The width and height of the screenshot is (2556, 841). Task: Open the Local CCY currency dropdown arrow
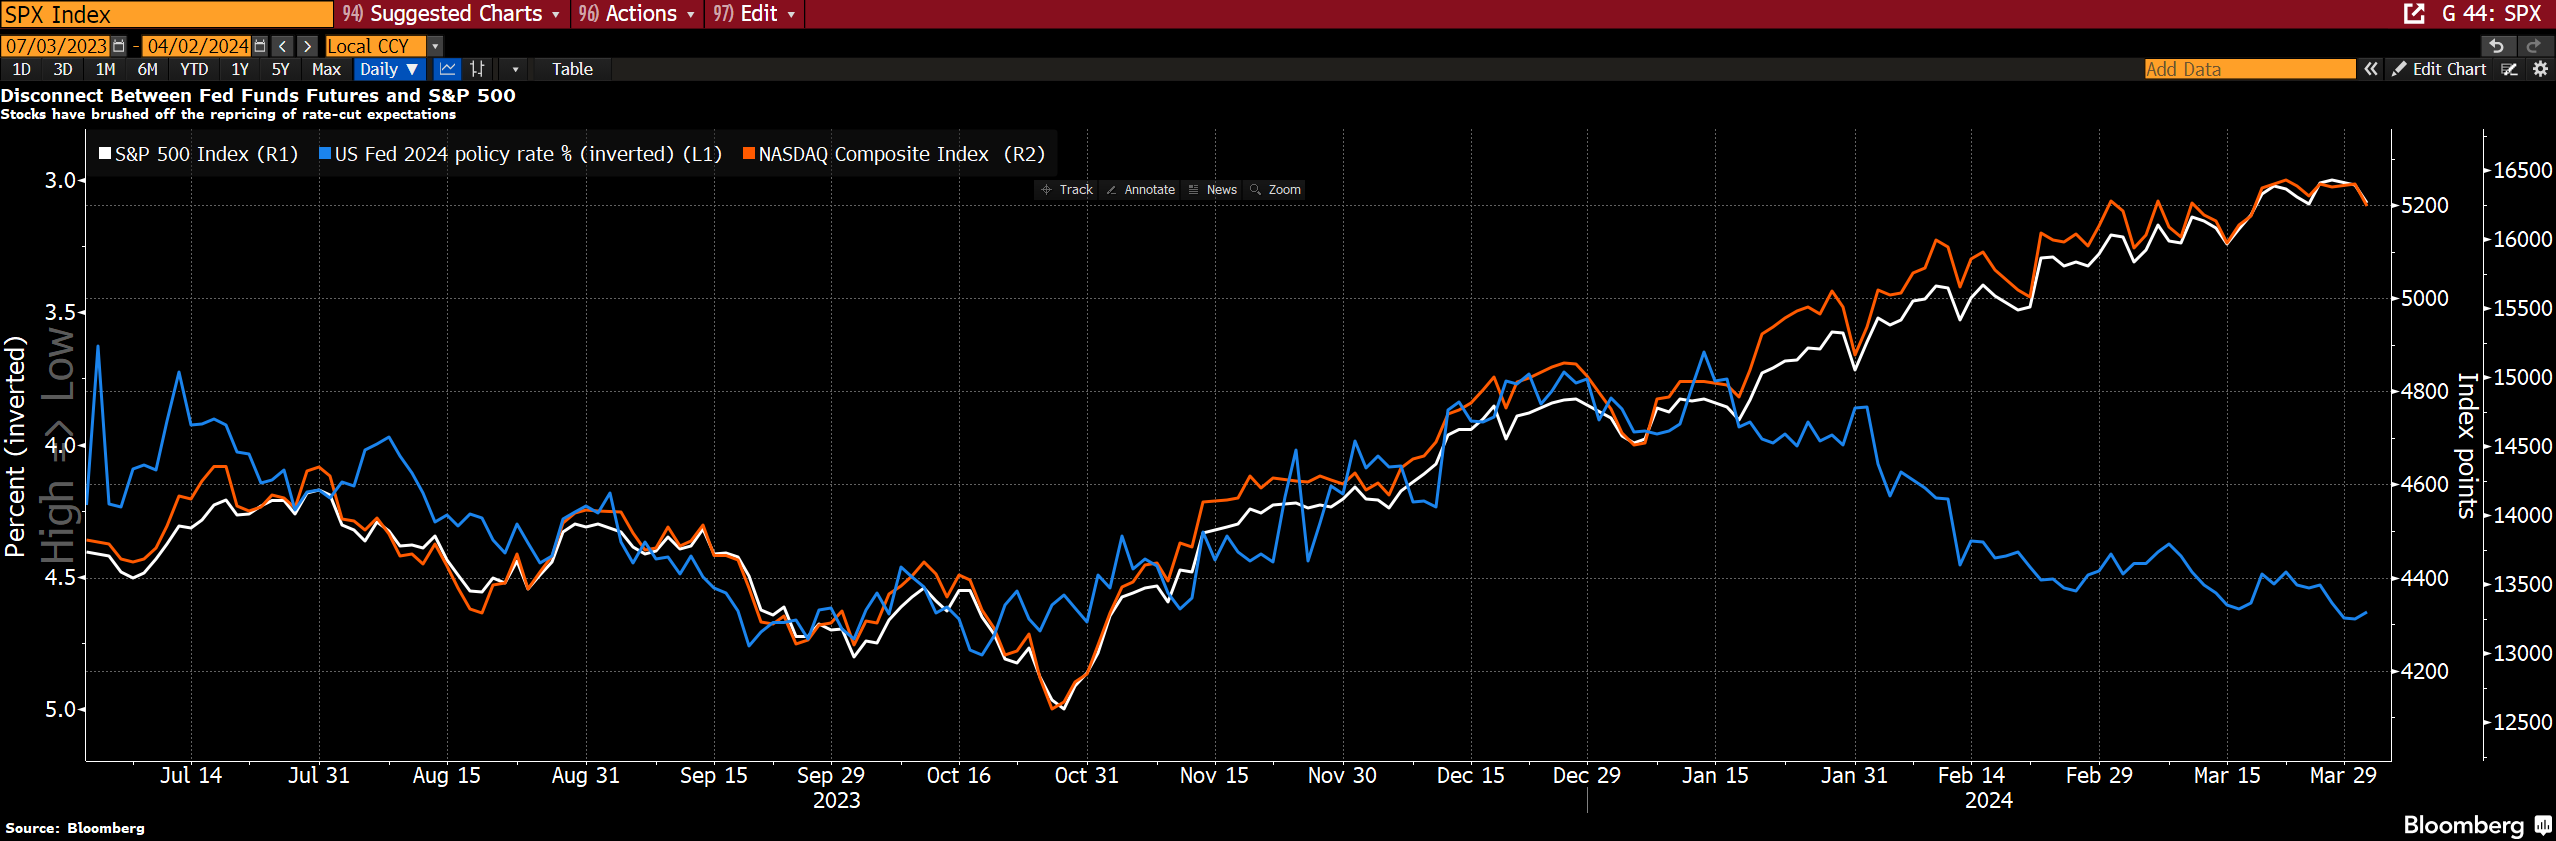(x=435, y=46)
